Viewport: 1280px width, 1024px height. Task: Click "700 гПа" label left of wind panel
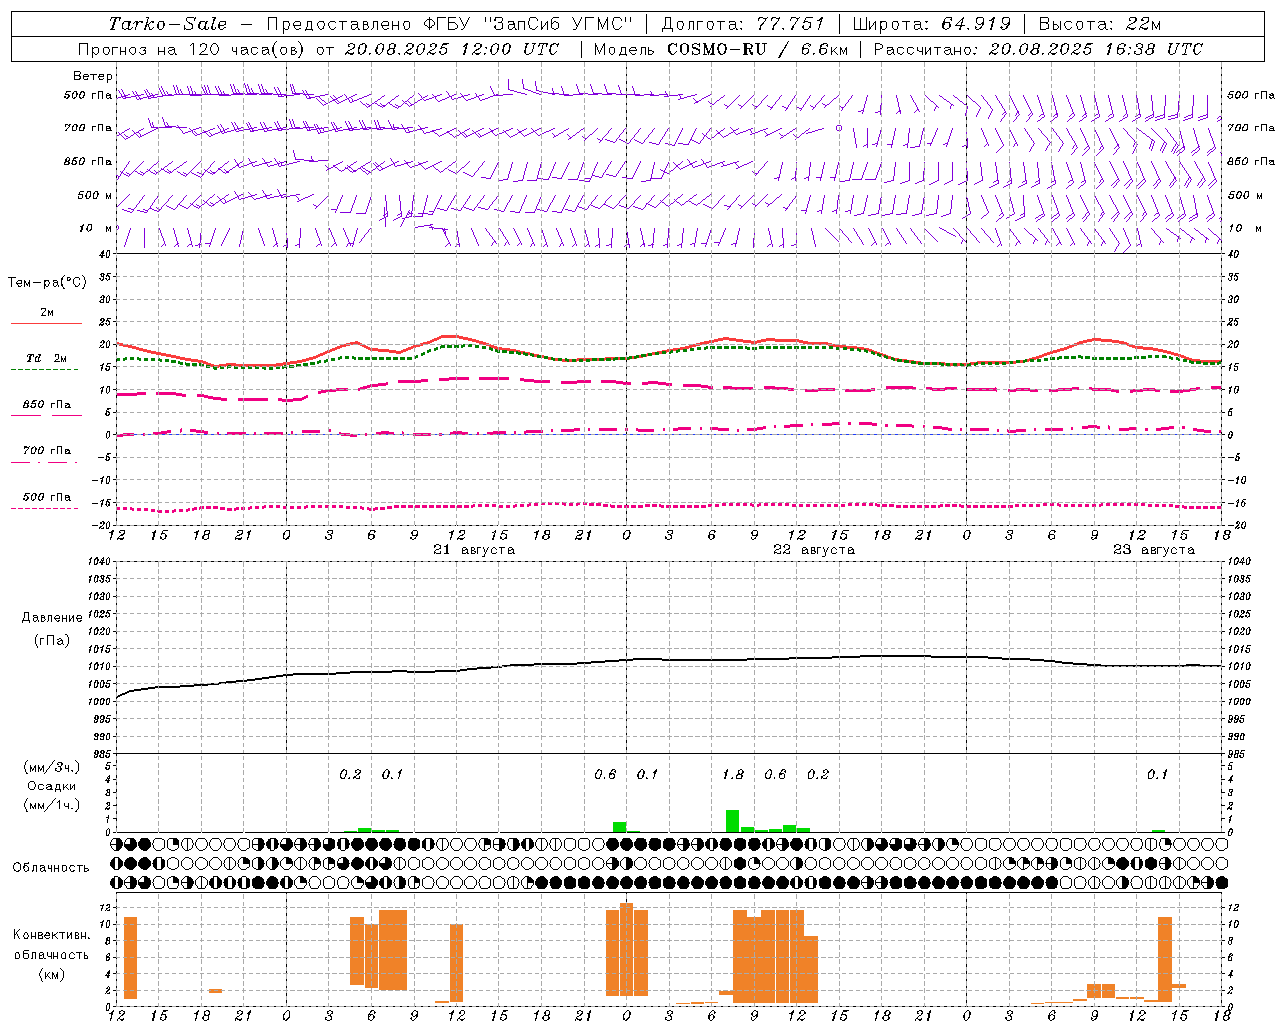[x=88, y=128]
